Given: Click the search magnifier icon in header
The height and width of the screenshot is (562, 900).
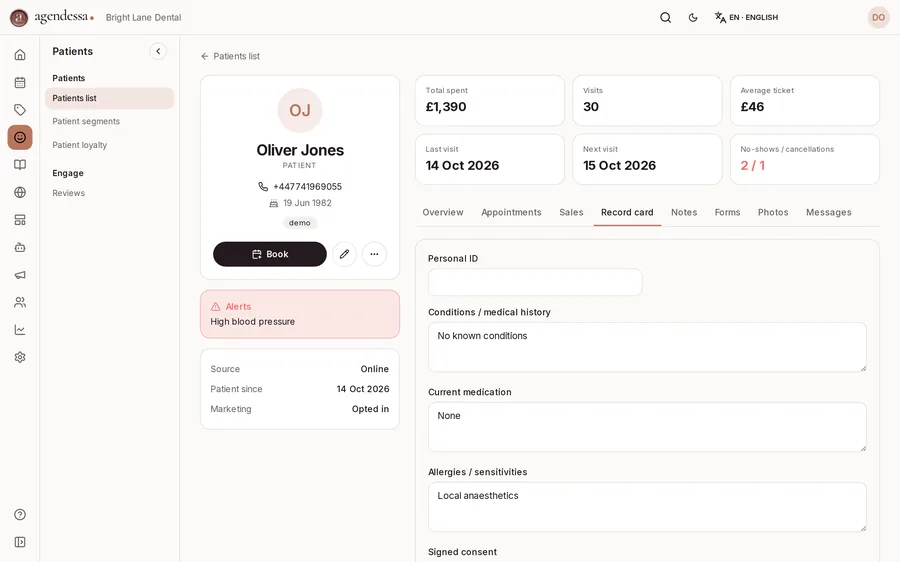Looking at the screenshot, I should coord(665,17).
